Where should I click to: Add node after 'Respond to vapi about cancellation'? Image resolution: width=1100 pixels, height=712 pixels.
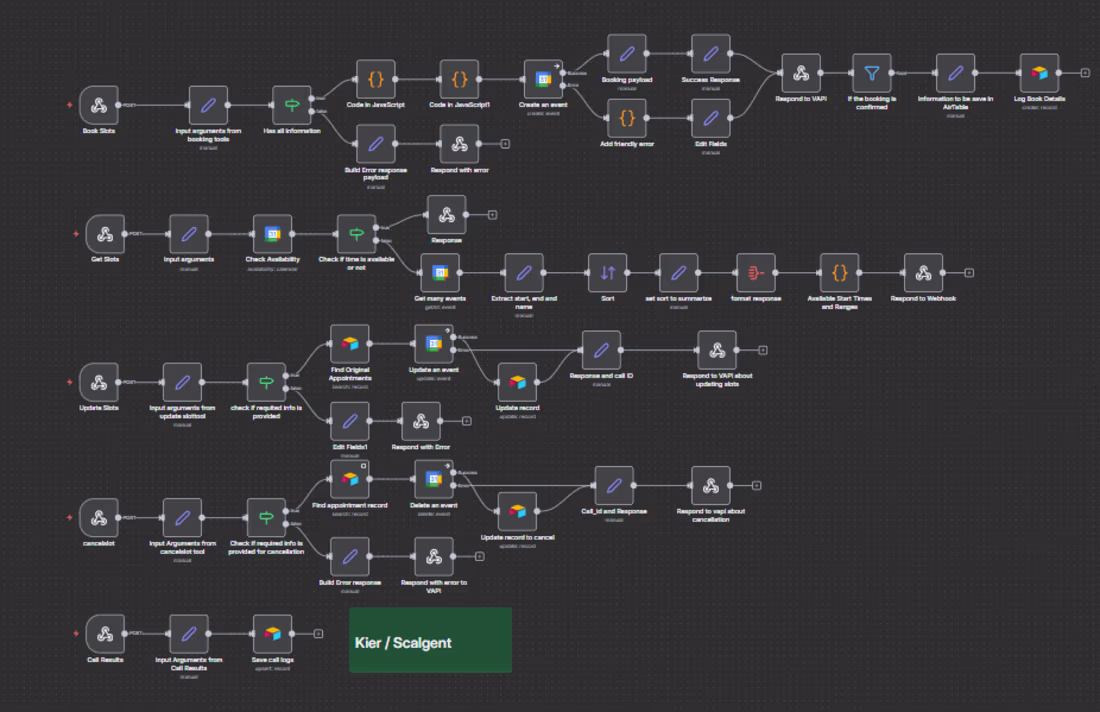[x=756, y=485]
